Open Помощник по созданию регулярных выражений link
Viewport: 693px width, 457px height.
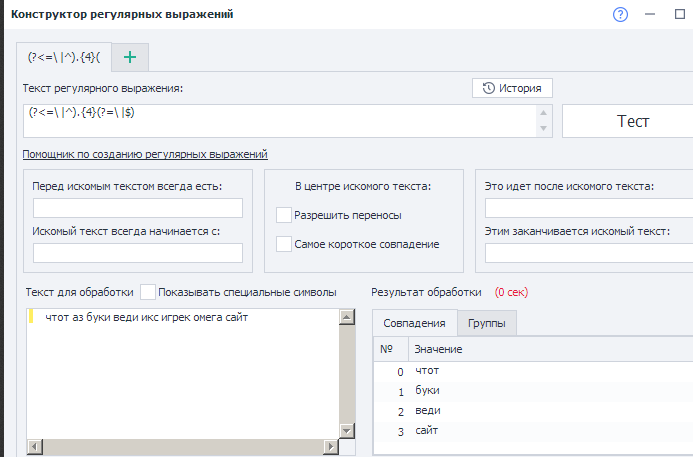(145, 154)
